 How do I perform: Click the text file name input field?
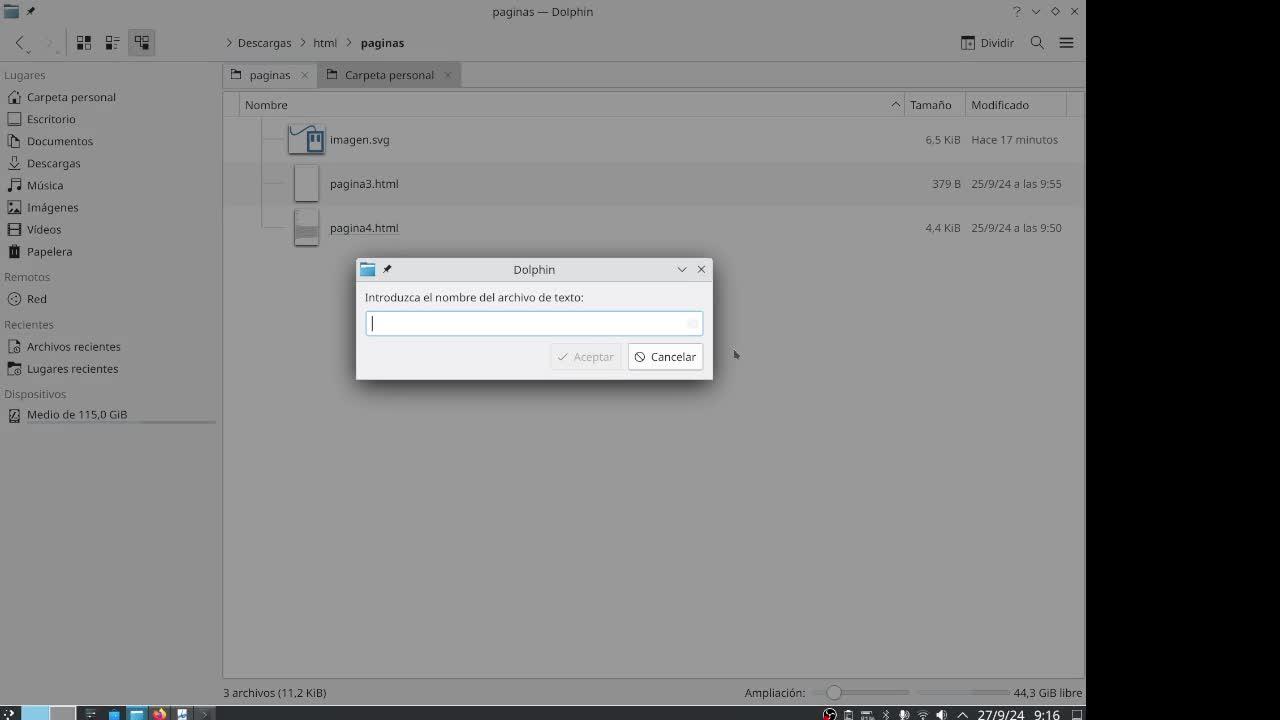coord(534,323)
